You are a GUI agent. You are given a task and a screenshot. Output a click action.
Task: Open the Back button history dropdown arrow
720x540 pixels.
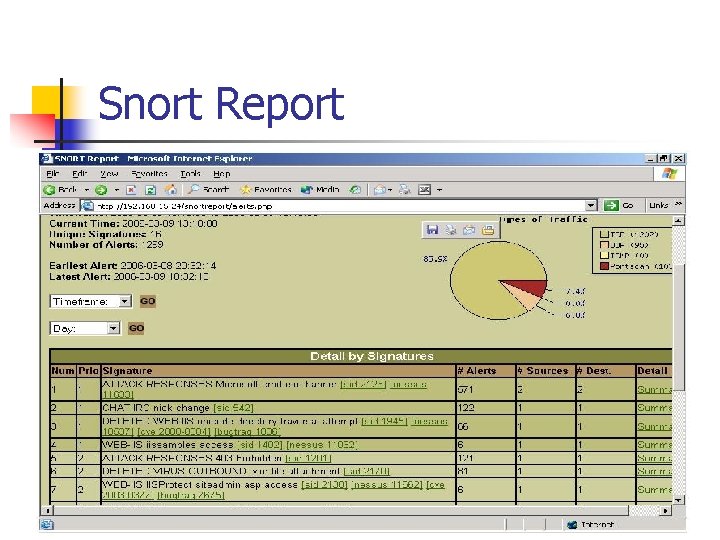[x=86, y=190]
